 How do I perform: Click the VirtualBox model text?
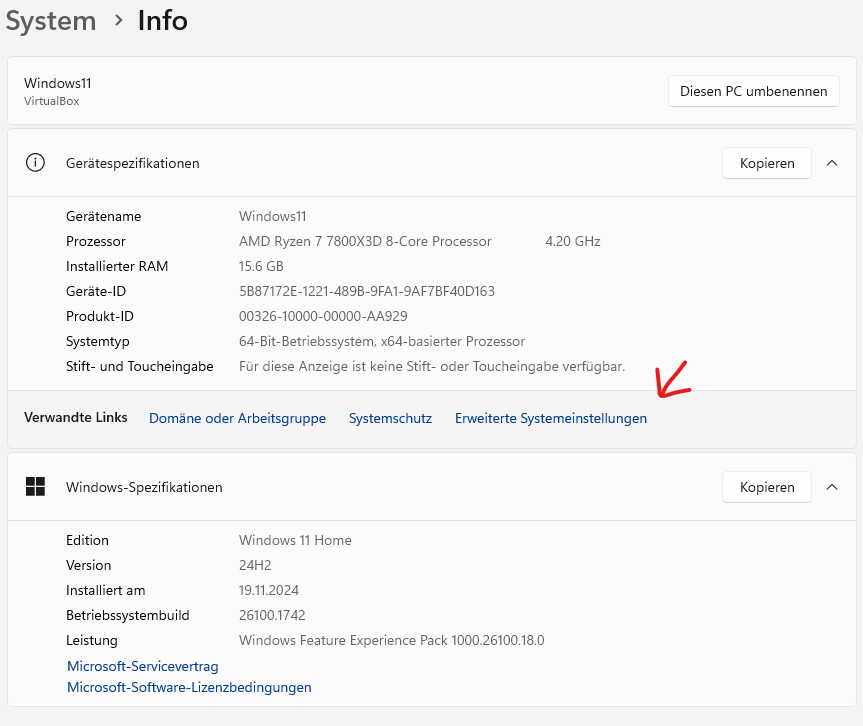click(52, 101)
